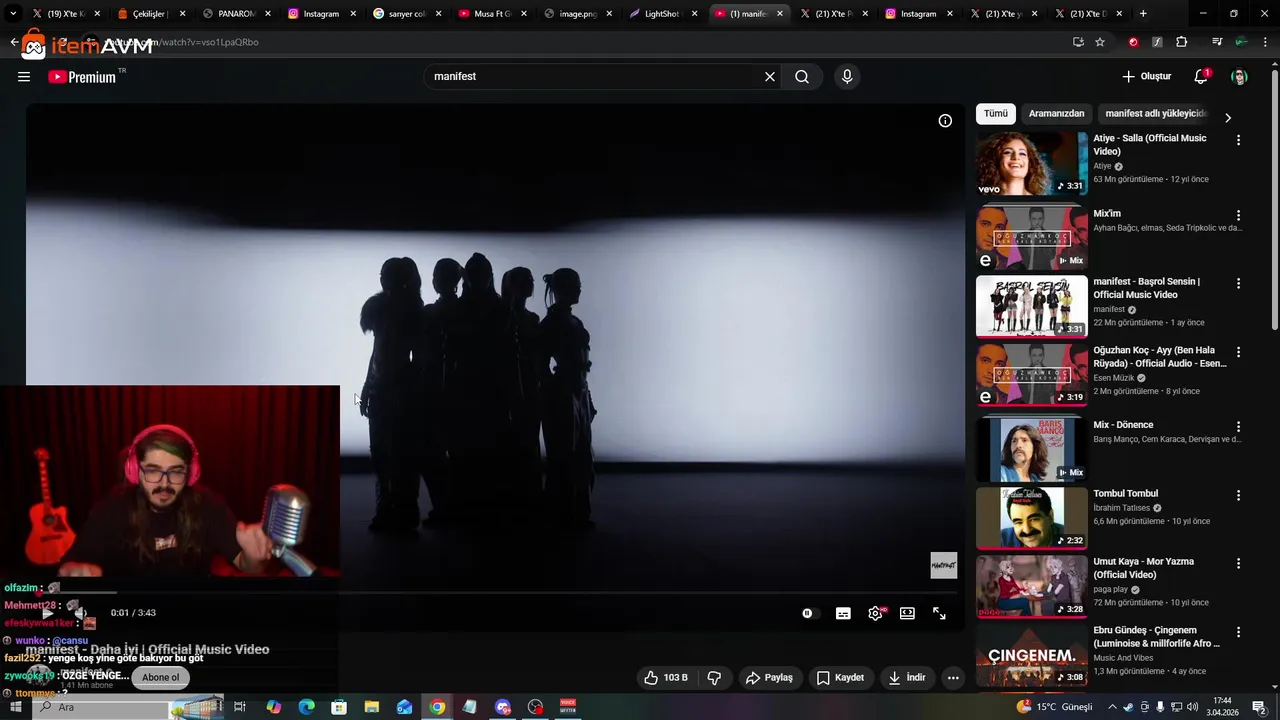Open the Oluştur create dropdown

(1146, 77)
